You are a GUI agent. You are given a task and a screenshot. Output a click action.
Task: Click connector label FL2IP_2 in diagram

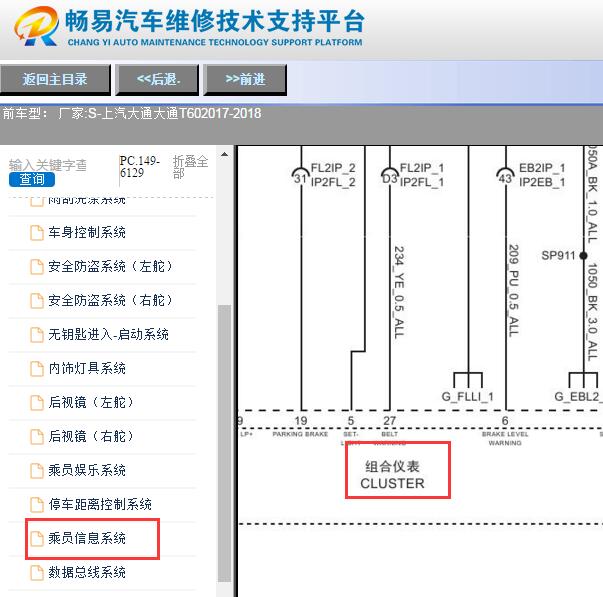[x=333, y=168]
